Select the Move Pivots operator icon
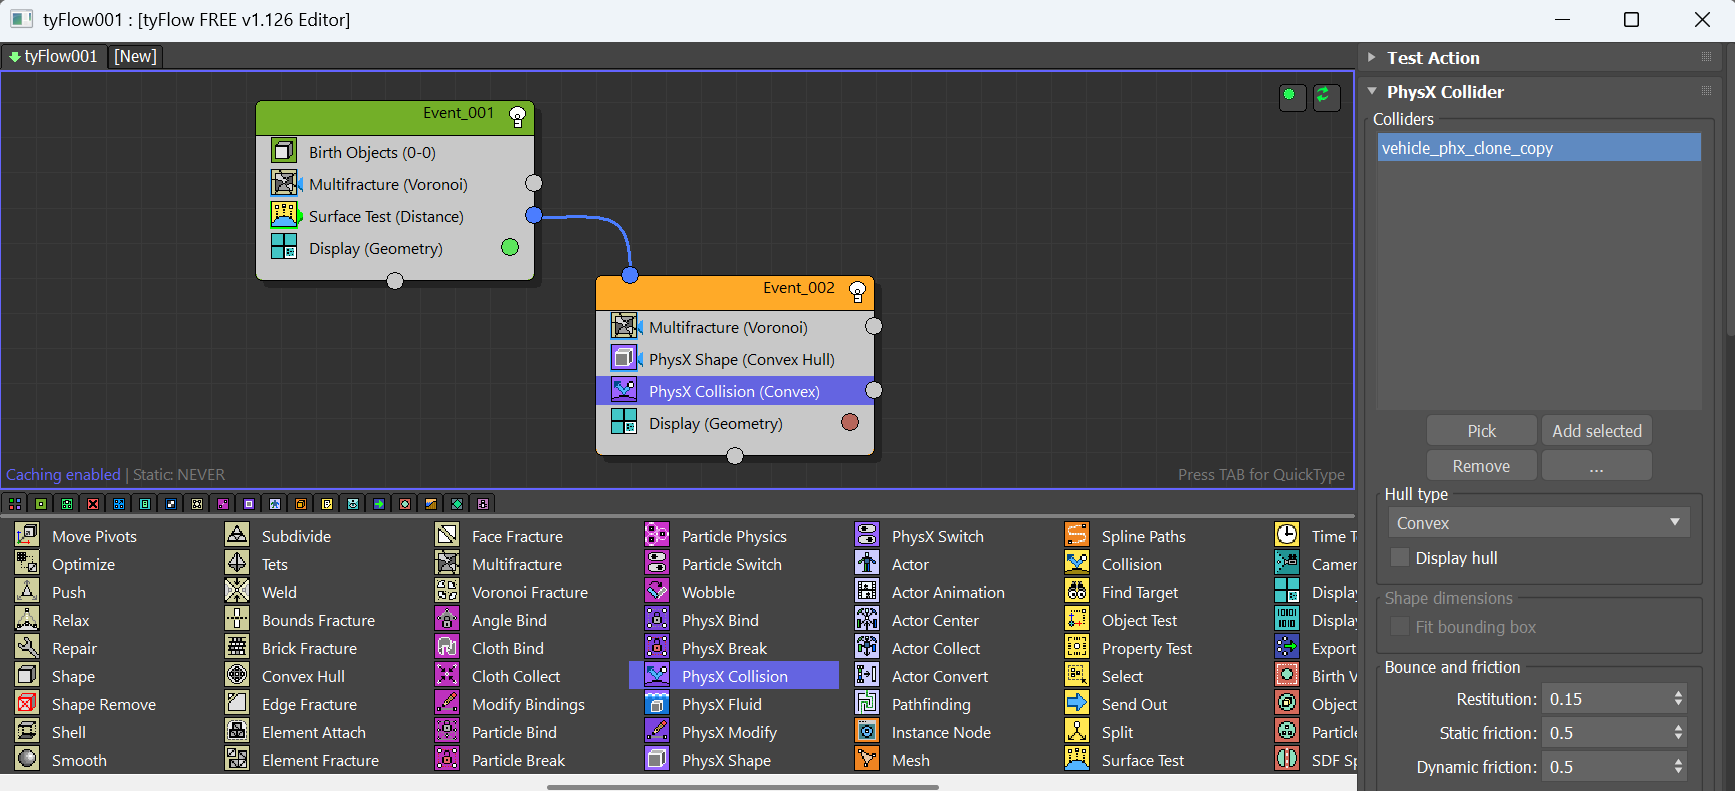 [x=27, y=535]
